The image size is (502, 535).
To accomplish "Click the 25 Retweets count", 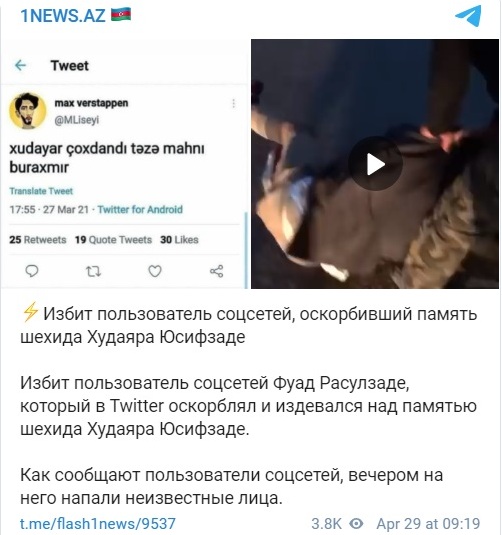I will point(38,240).
